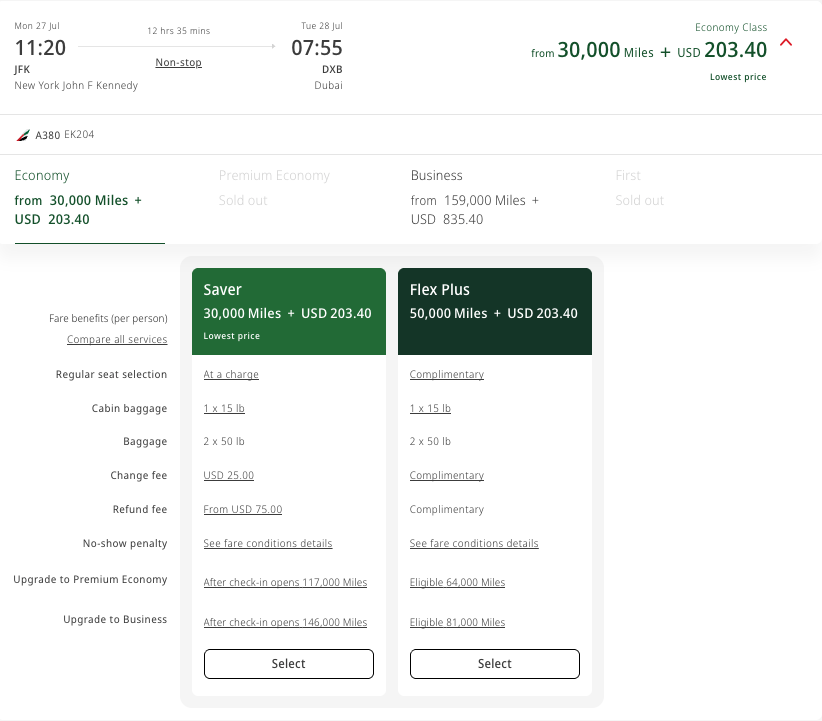This screenshot has width=822, height=721.
Task: Open Saver no-show 'See fare conditions details'
Action: [x=268, y=543]
